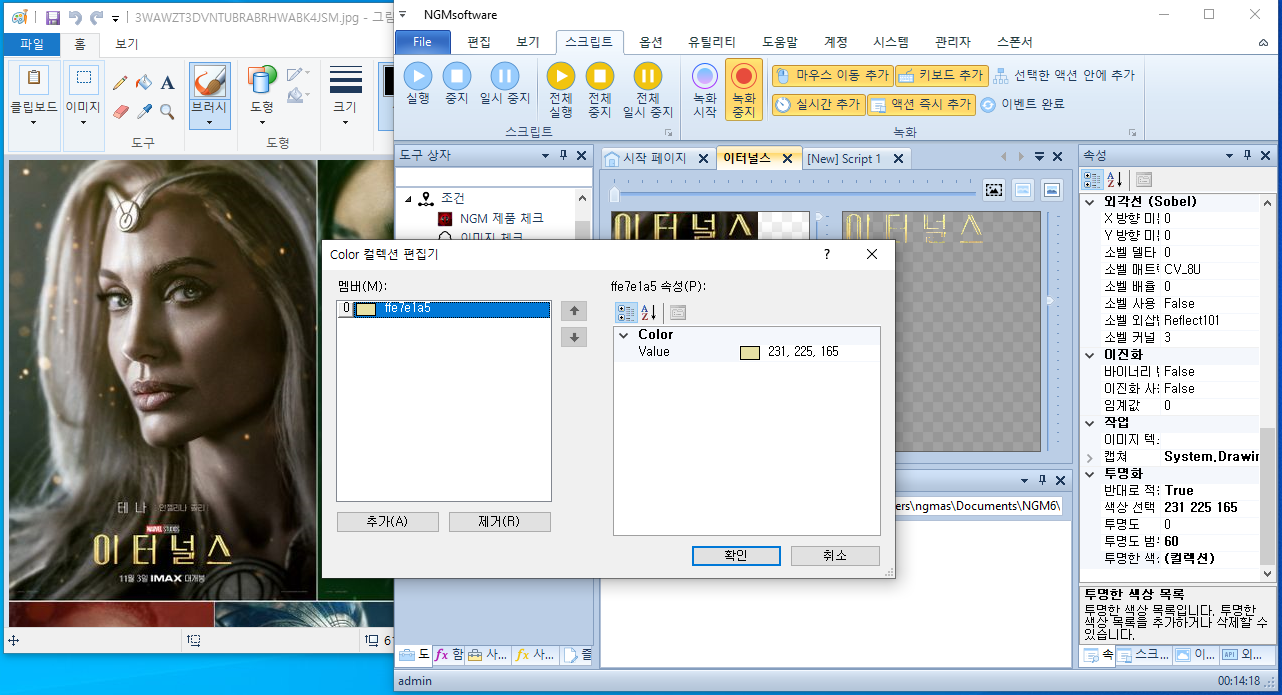Viewport: 1282px width, 695px height.
Task: Click the 액션 즉시 추가 toggle button
Action: [921, 104]
